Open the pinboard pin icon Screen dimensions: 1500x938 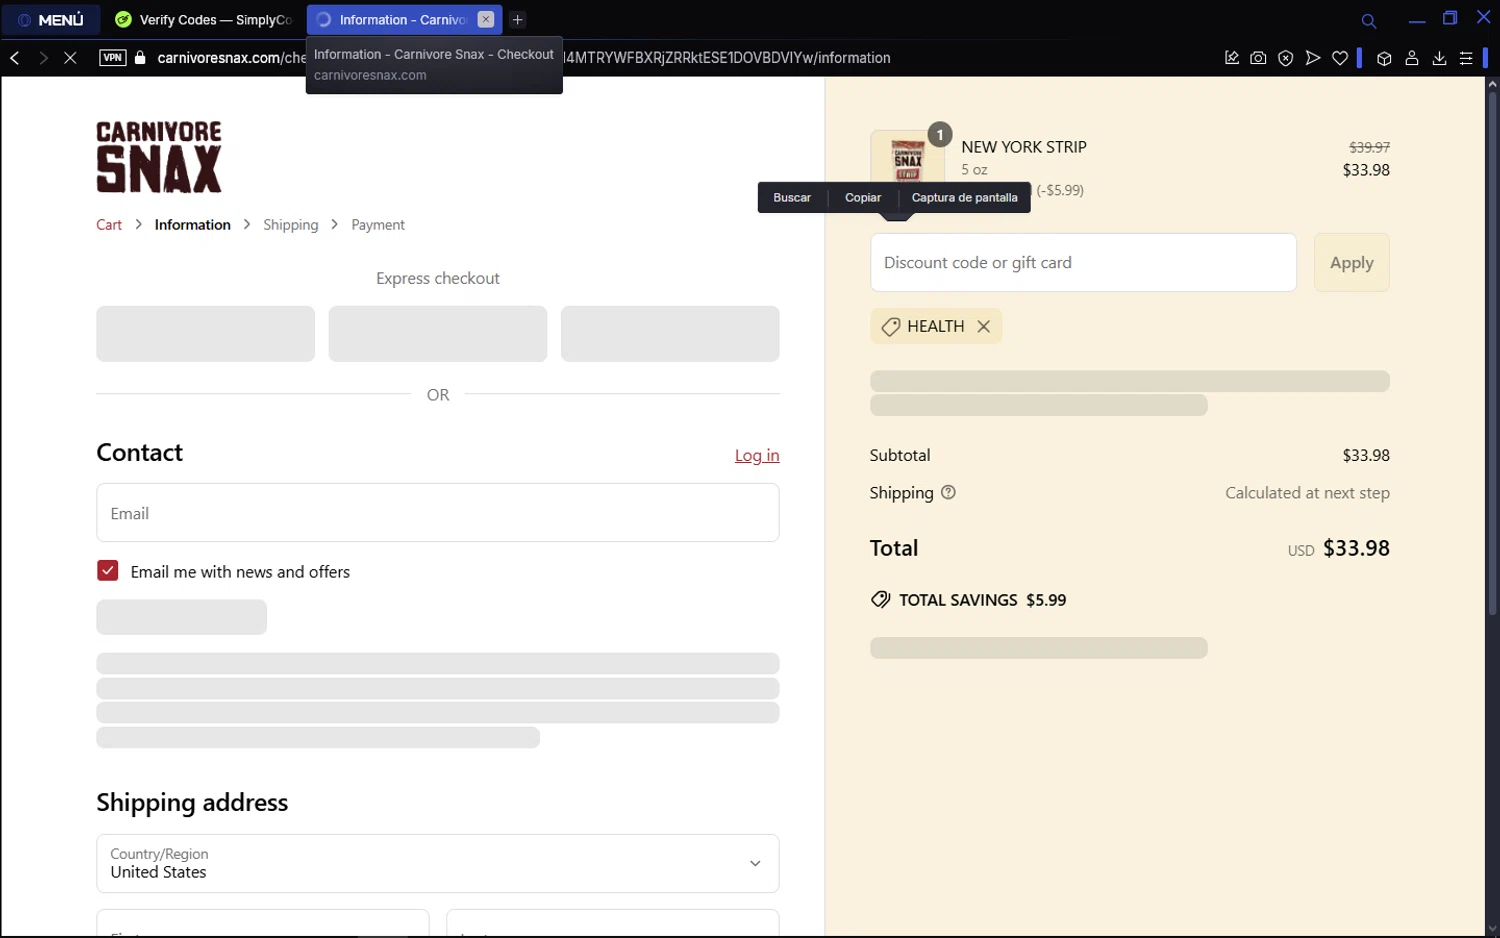1232,58
